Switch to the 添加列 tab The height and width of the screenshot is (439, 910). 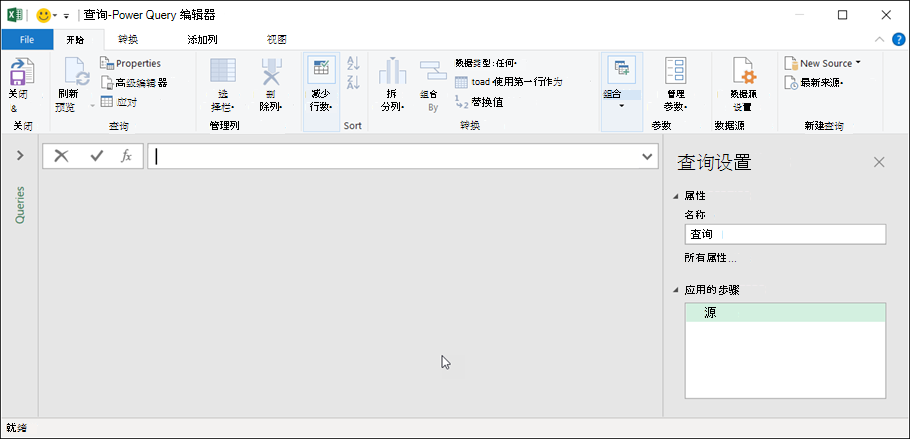click(x=202, y=40)
